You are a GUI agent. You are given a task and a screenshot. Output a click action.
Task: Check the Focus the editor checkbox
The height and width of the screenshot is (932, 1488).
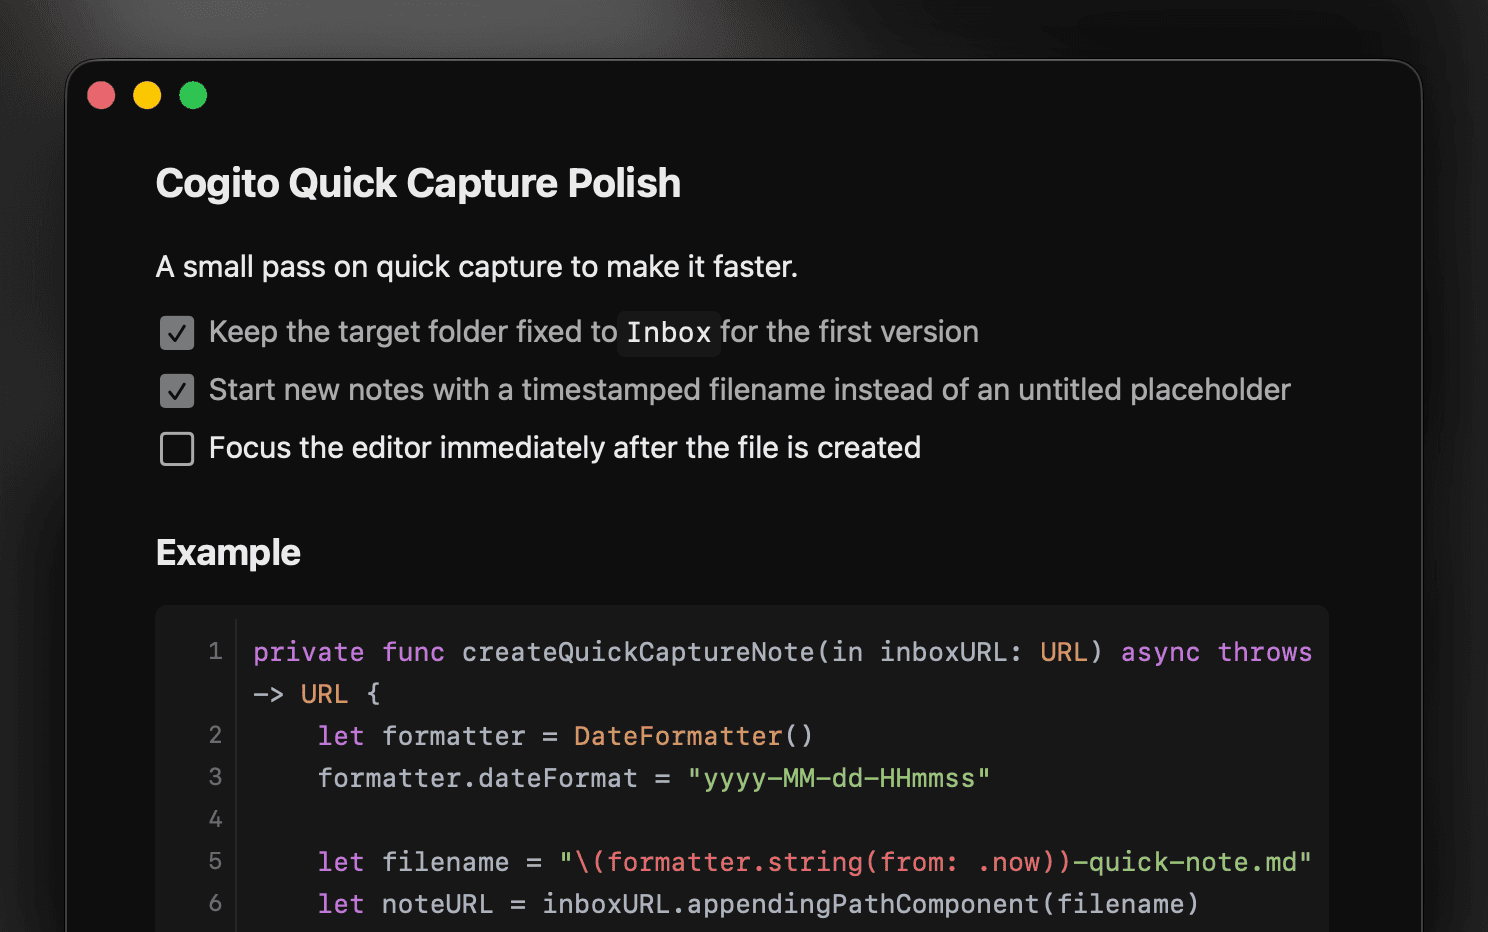click(177, 449)
